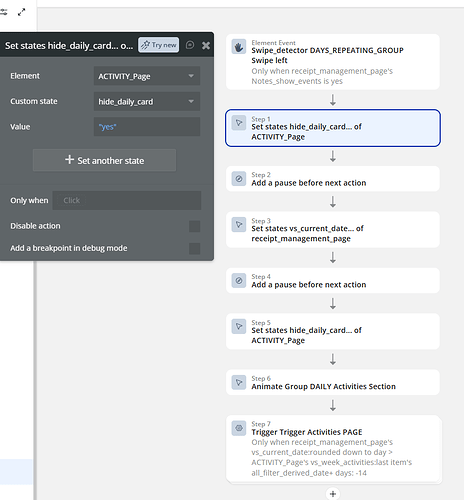
Task: Select Step 4 Add a pause action
Action: (333, 281)
